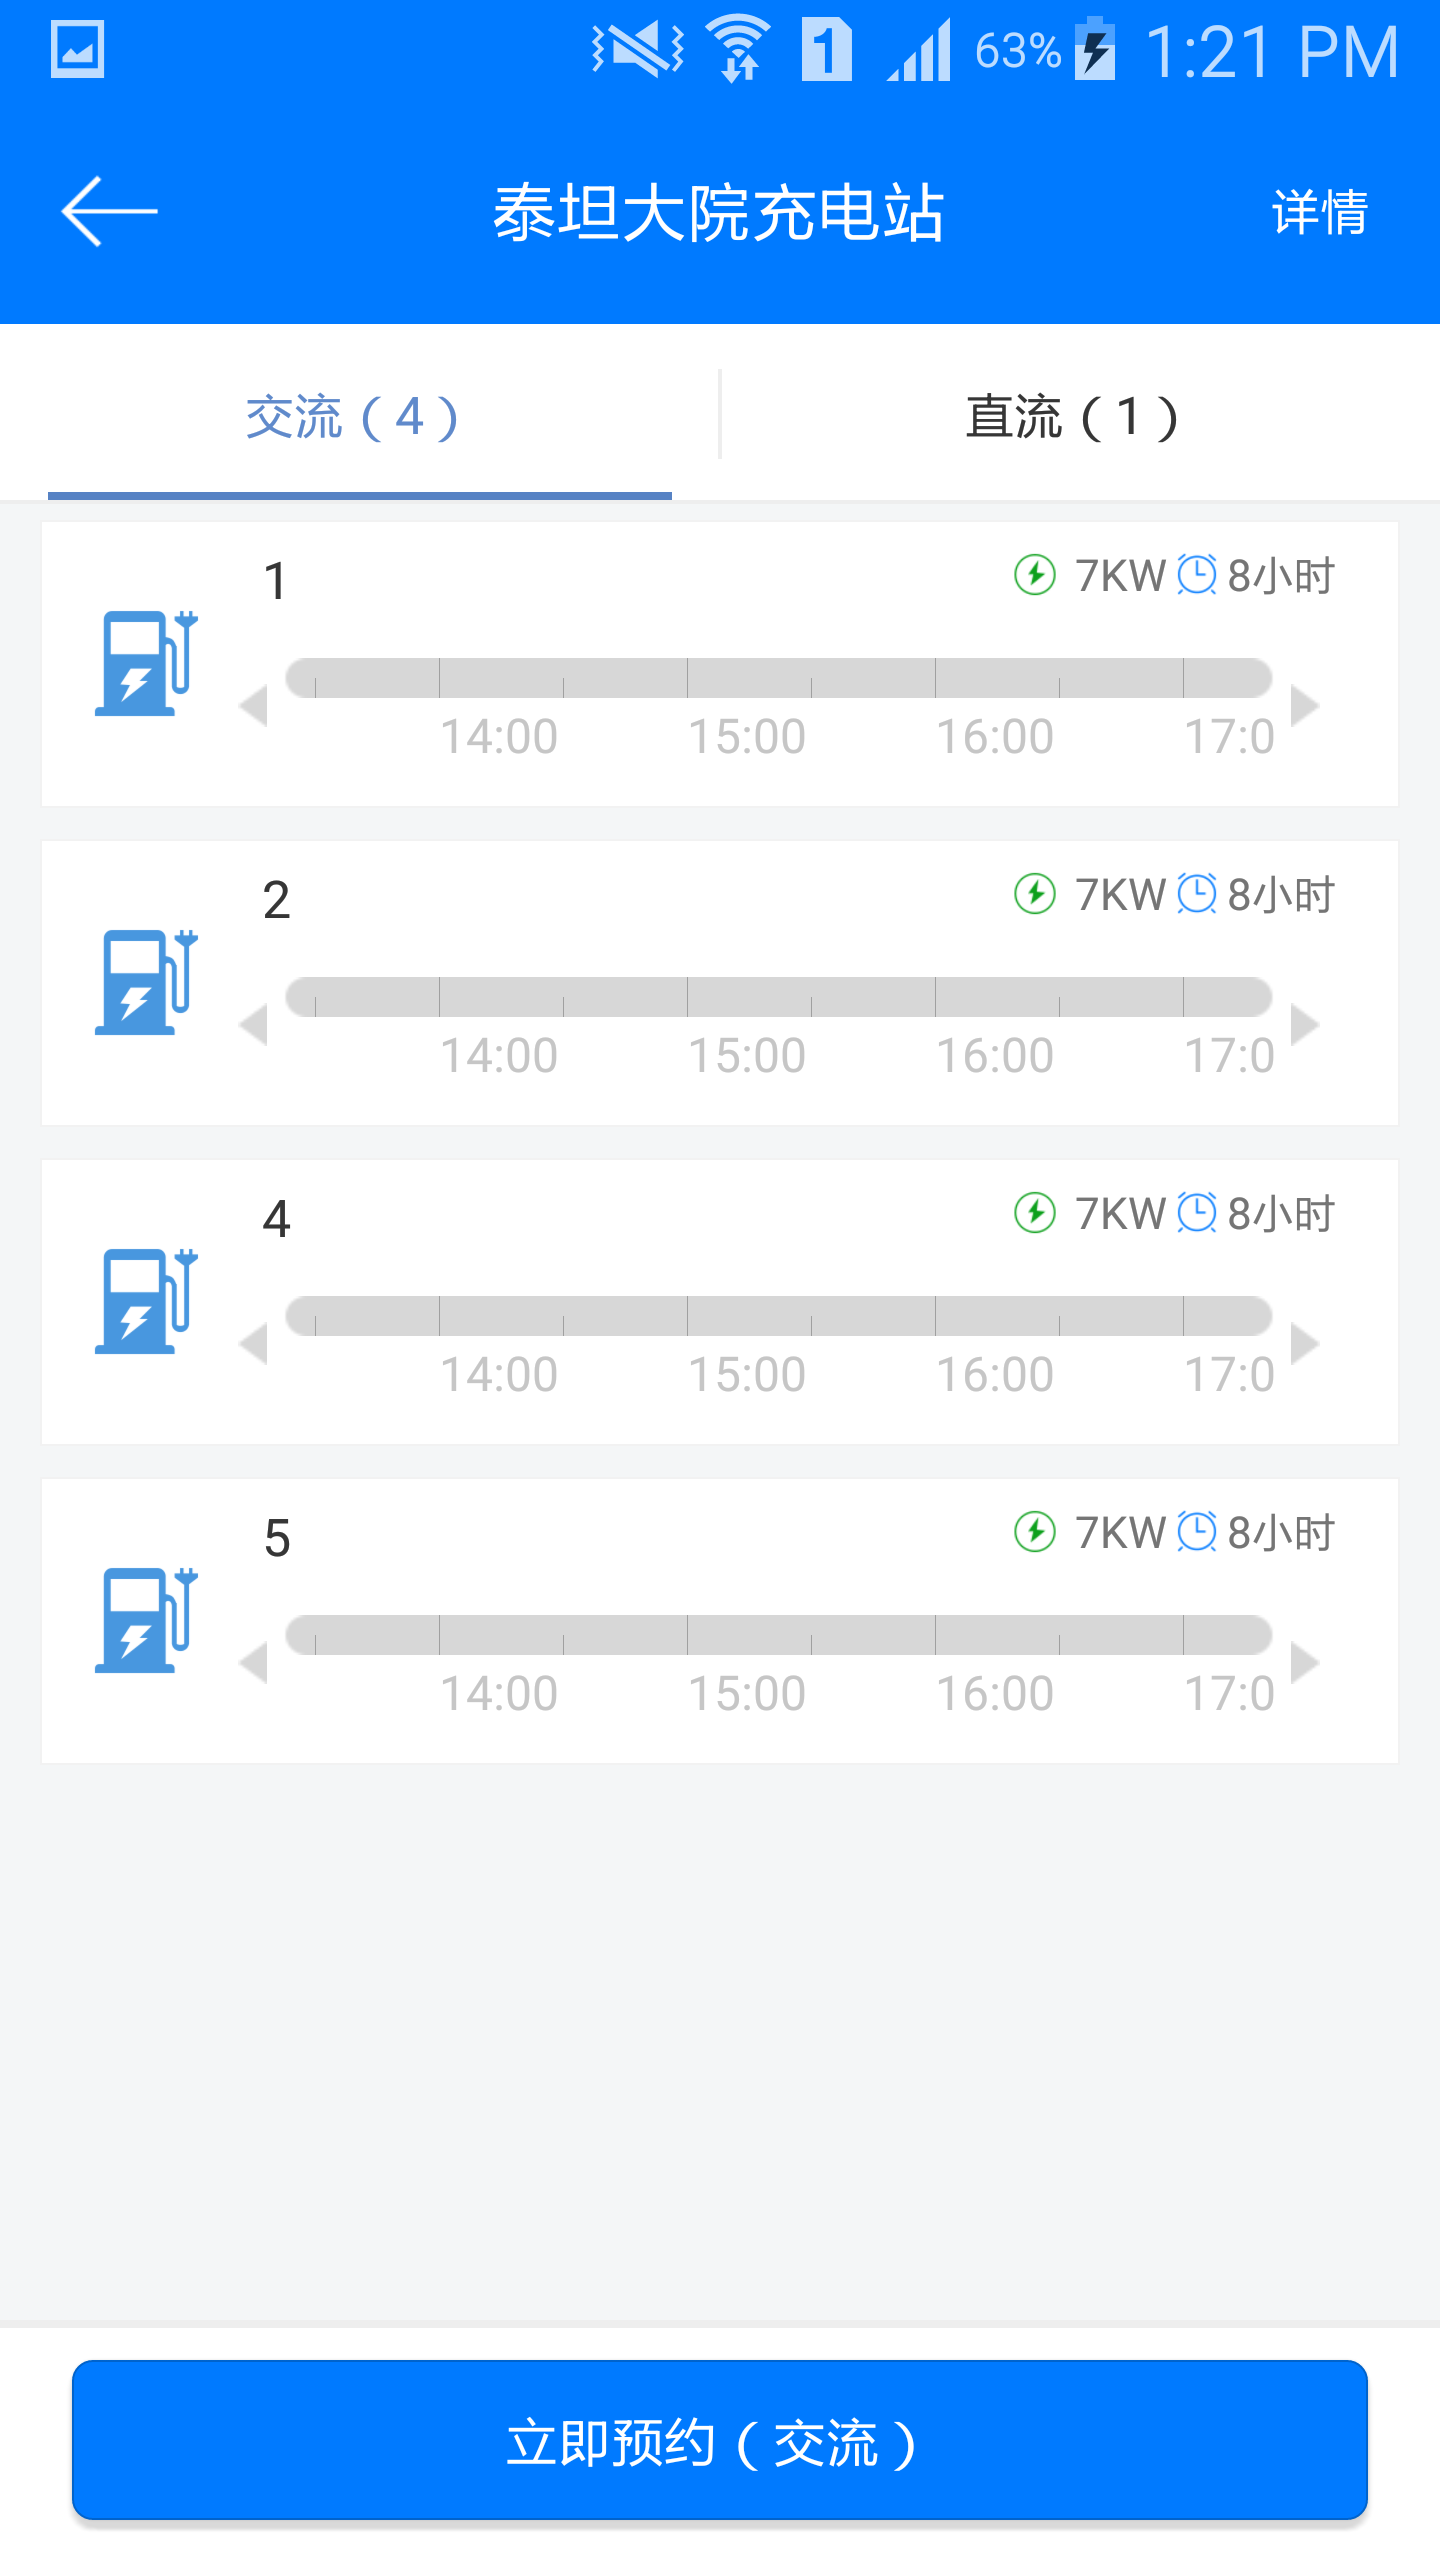Move charger 4 timeline back with left arrow

pyautogui.click(x=254, y=1344)
